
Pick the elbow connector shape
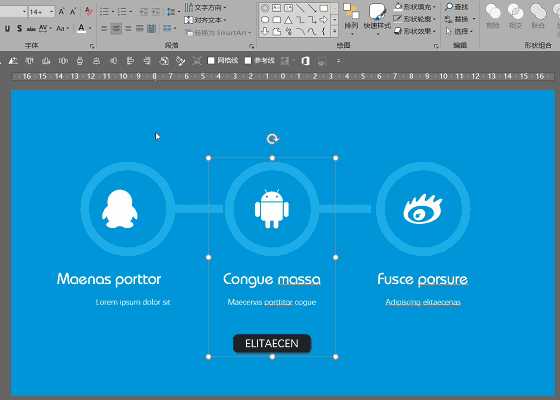(300, 20)
